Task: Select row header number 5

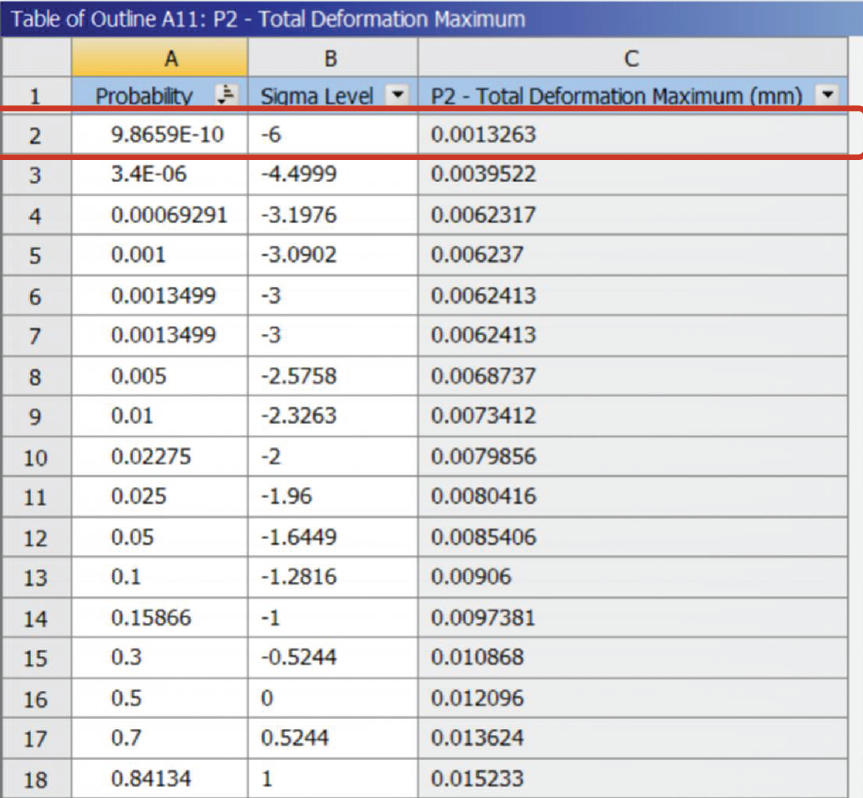Action: (36, 255)
